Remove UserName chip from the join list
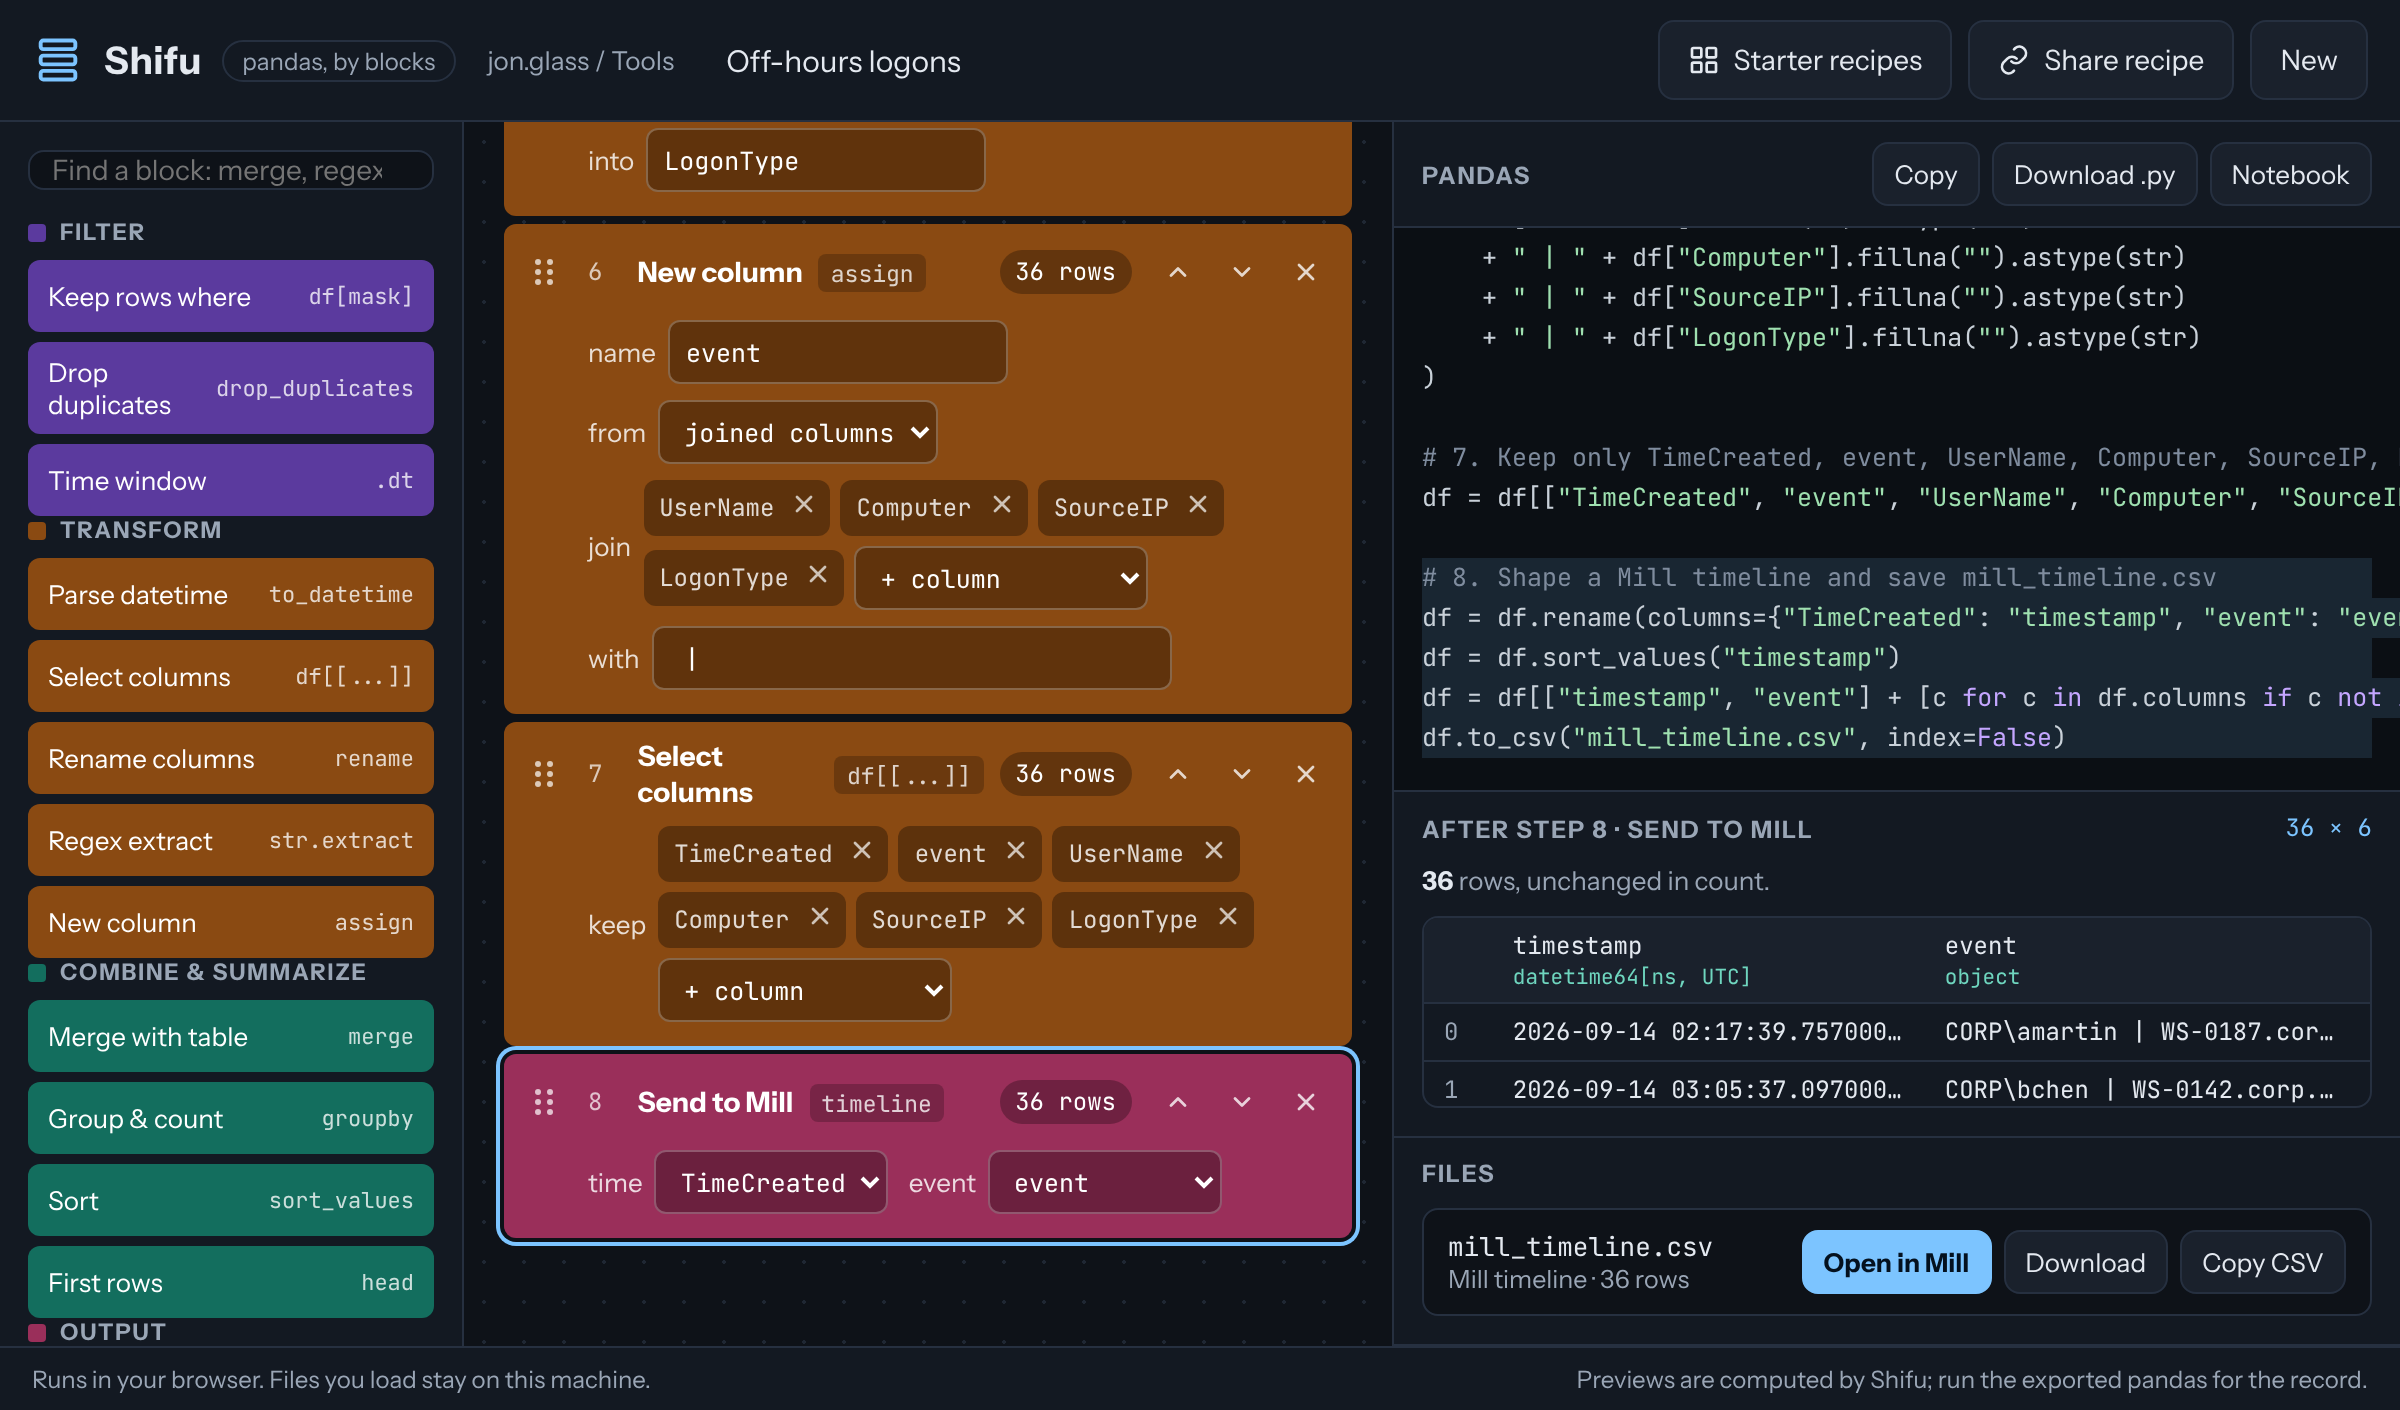The height and width of the screenshot is (1410, 2400). [x=804, y=505]
